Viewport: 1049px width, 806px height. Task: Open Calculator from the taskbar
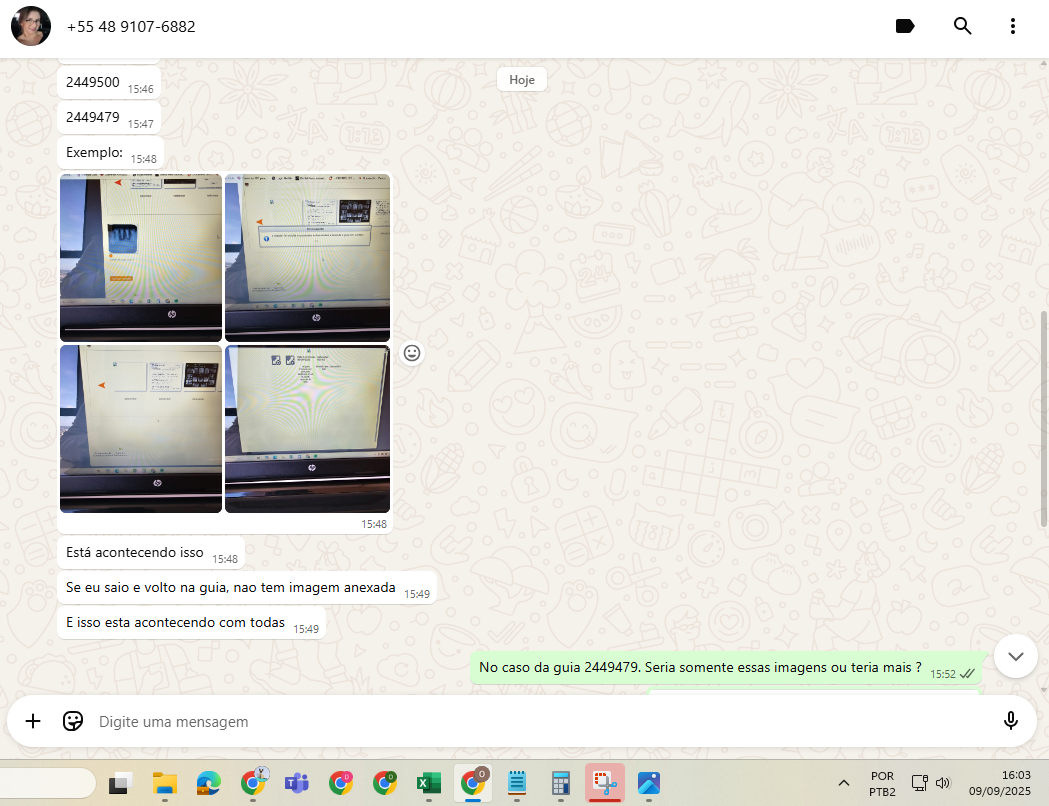click(561, 783)
